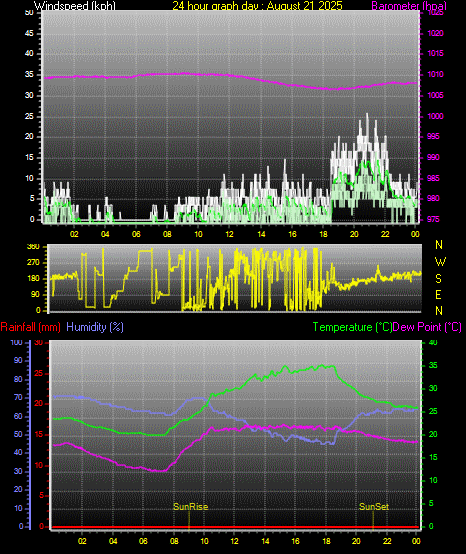The width and height of the screenshot is (466, 554).
Task: Click the 70 humidity axis value
Action: 18,397
